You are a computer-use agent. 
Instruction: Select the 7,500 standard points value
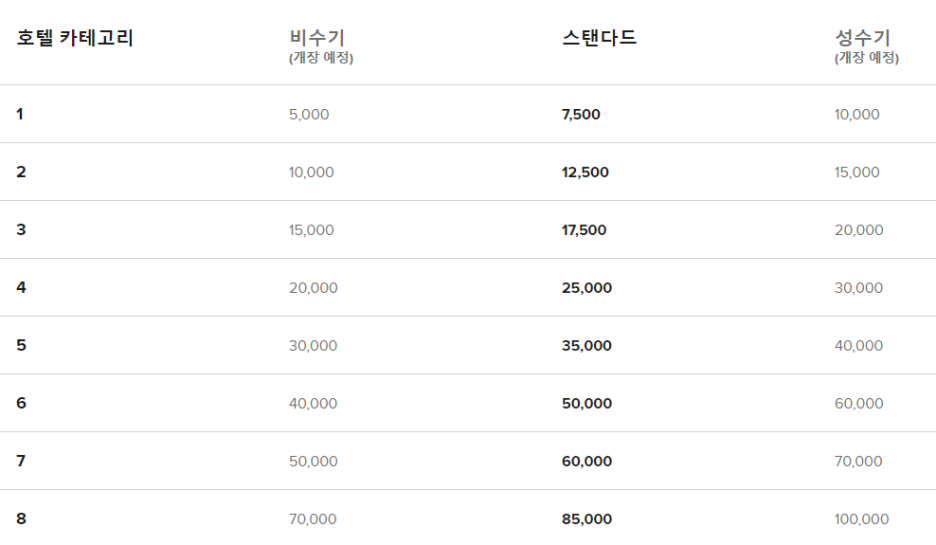pyautogui.click(x=581, y=115)
